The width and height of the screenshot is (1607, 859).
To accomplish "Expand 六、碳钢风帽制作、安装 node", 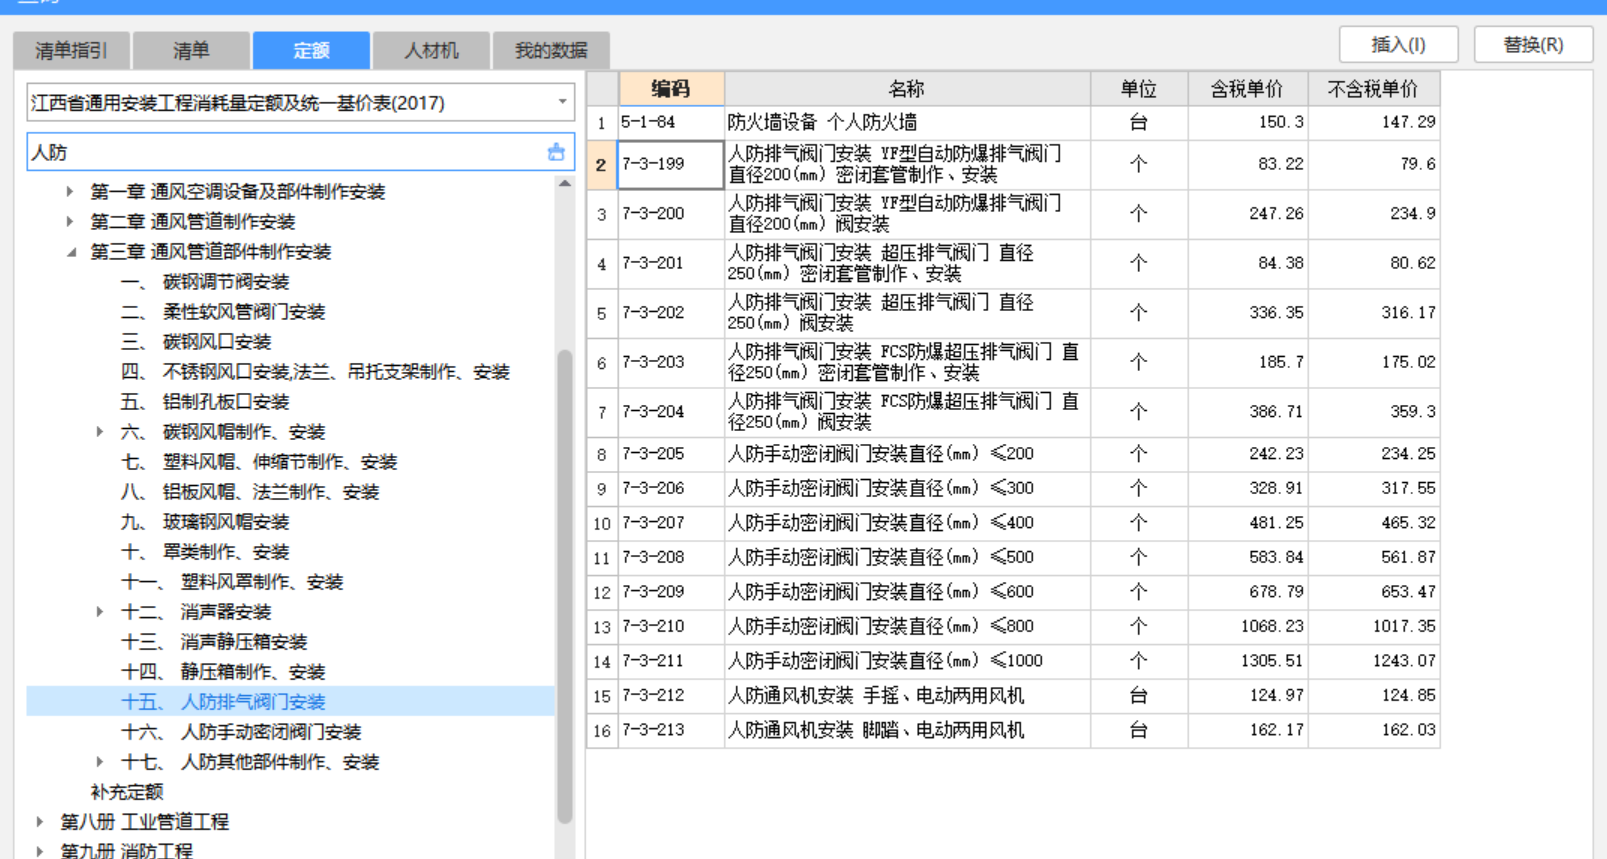I will point(99,432).
